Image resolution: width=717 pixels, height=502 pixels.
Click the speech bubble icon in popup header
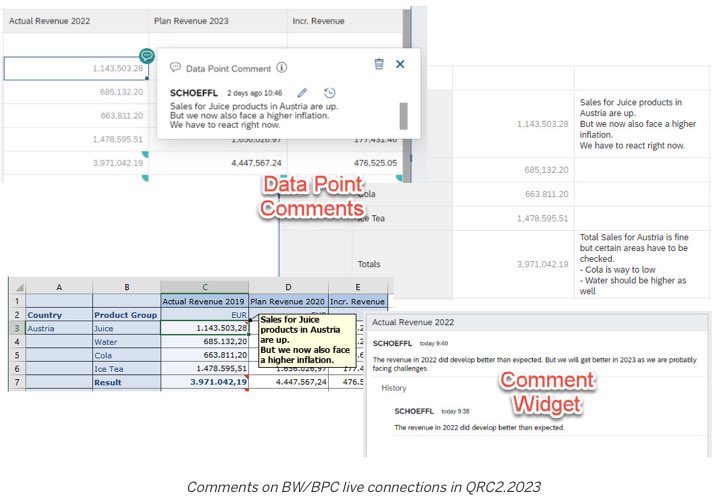175,67
